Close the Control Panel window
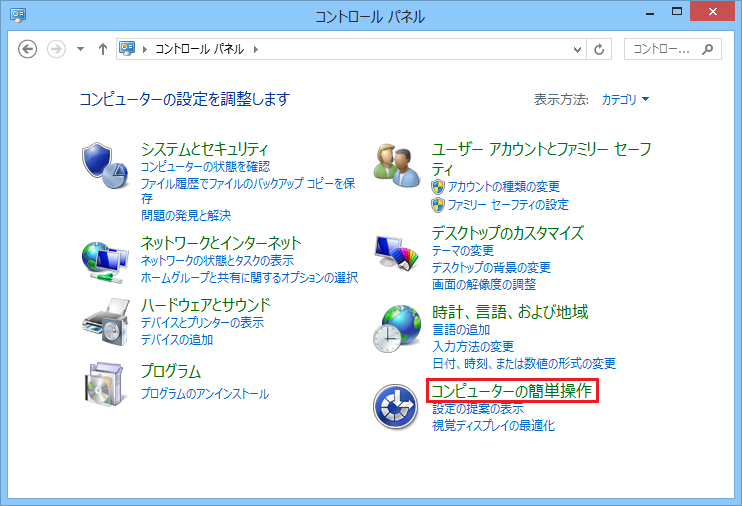 coord(713,12)
